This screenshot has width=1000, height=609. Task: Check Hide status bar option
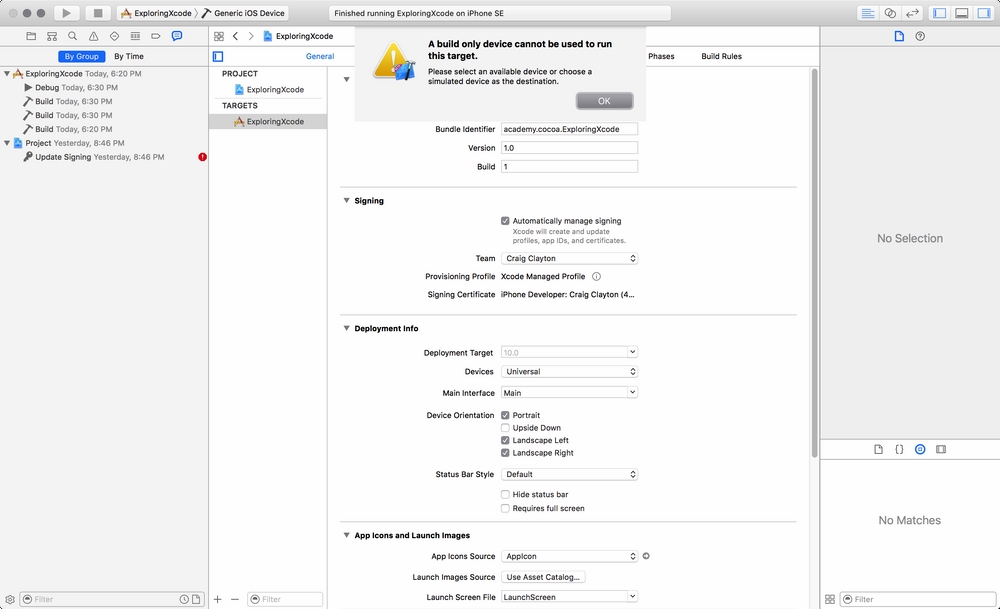coord(505,494)
